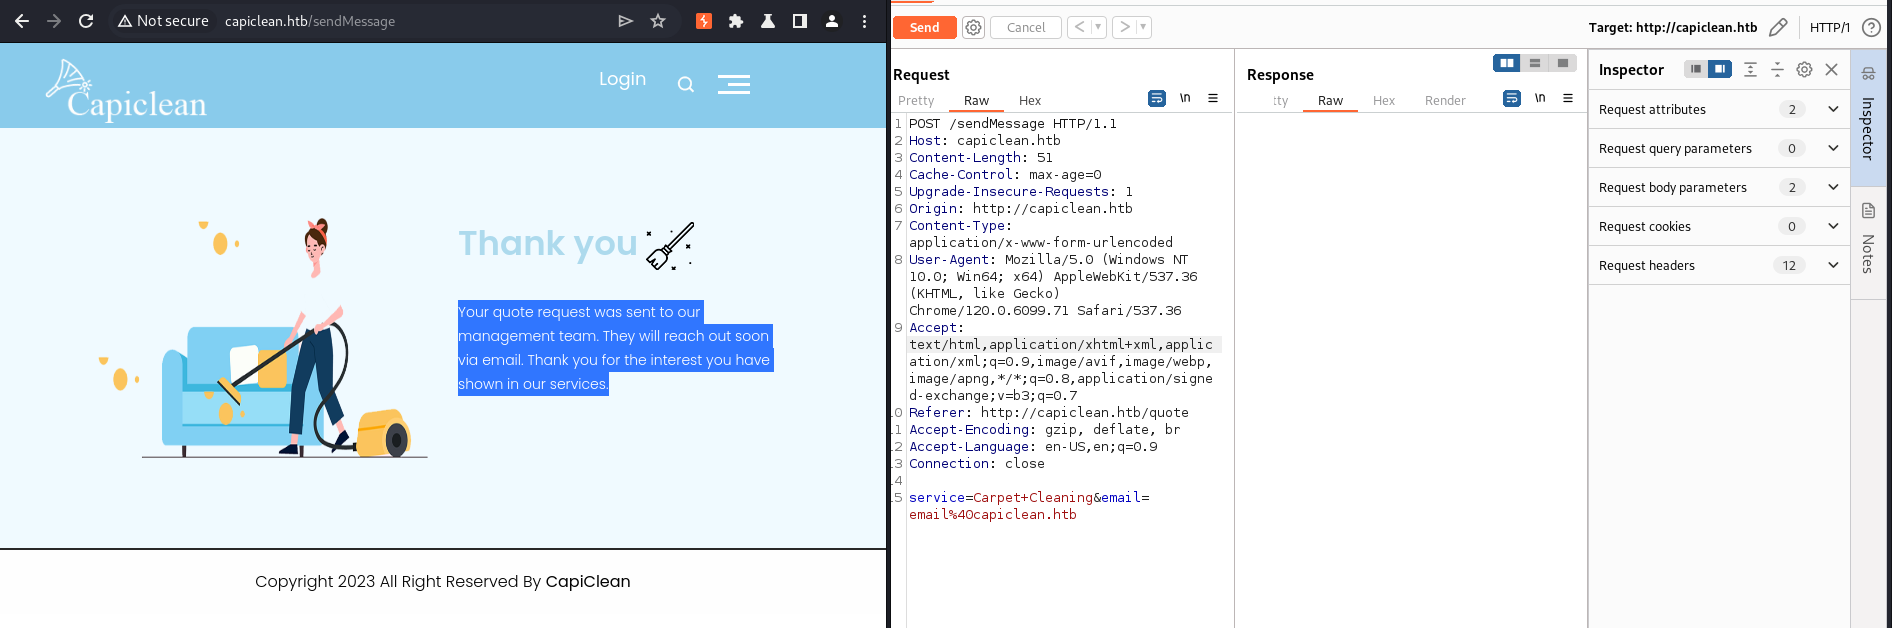Switch to top-bottom split layout view
The width and height of the screenshot is (1892, 628).
point(1534,63)
